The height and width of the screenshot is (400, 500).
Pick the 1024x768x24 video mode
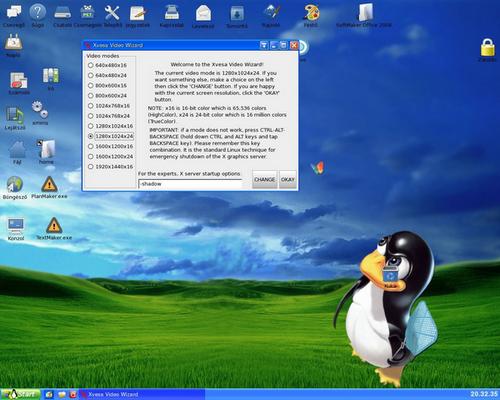(109, 116)
